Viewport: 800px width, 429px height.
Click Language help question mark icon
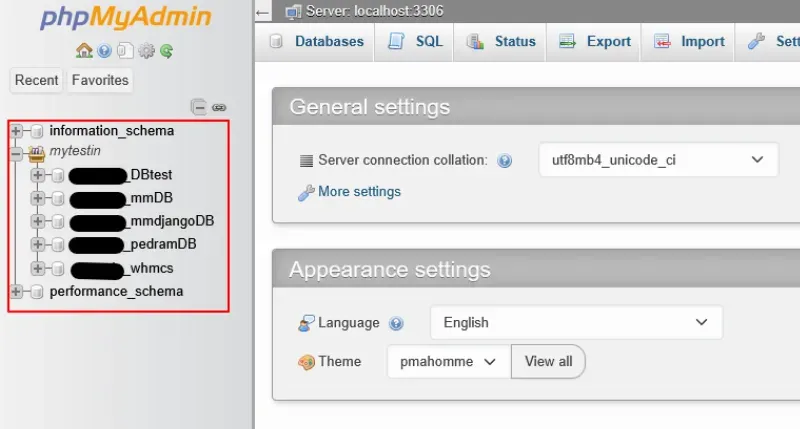point(396,323)
